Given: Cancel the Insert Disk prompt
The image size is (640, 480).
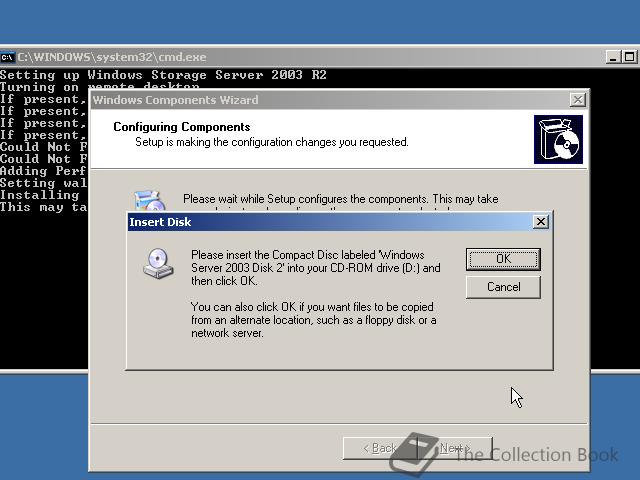Looking at the screenshot, I should (x=503, y=287).
